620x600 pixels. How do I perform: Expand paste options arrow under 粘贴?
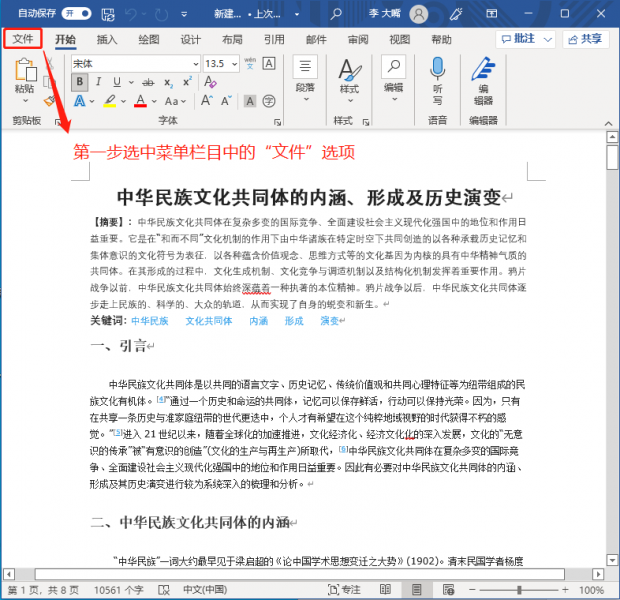25,100
